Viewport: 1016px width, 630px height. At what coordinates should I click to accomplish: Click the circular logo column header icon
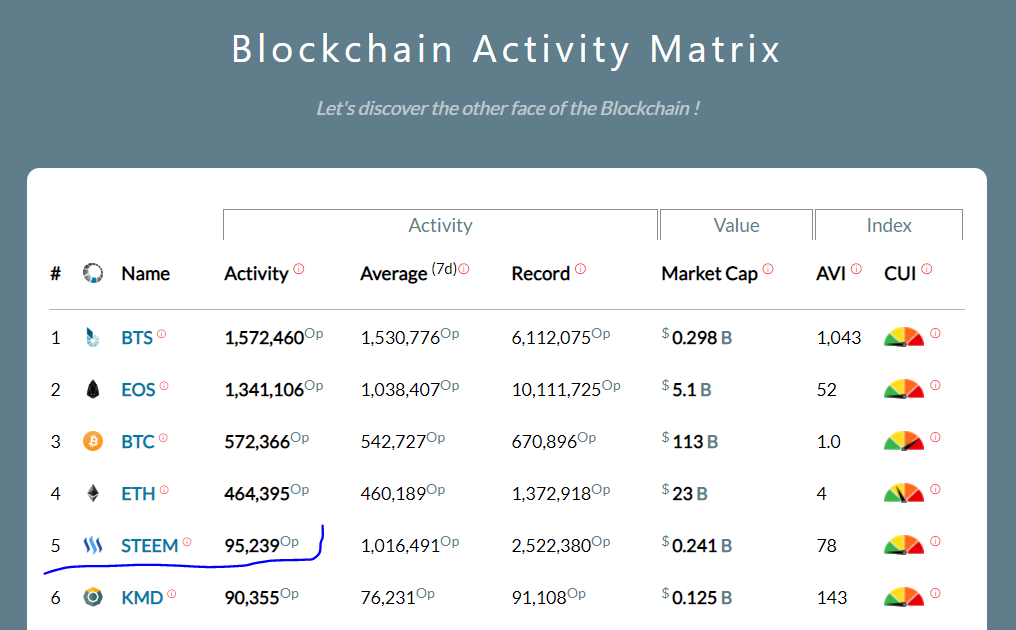[93, 273]
